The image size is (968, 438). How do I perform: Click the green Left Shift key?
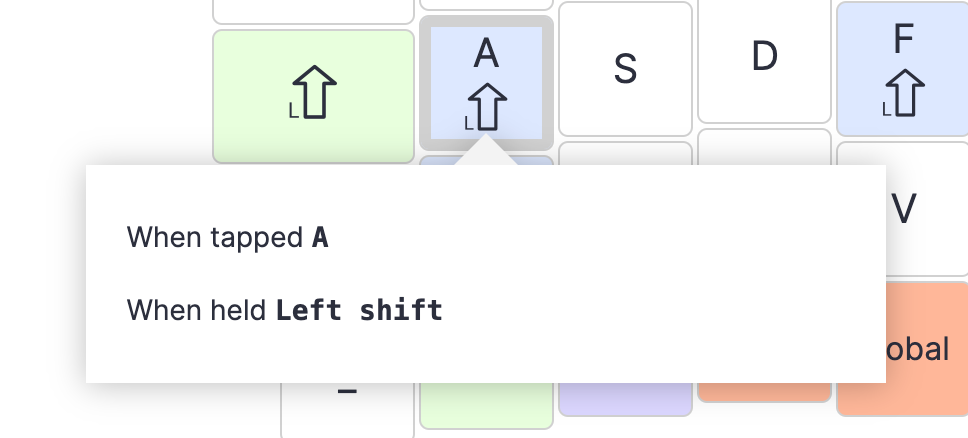(313, 95)
